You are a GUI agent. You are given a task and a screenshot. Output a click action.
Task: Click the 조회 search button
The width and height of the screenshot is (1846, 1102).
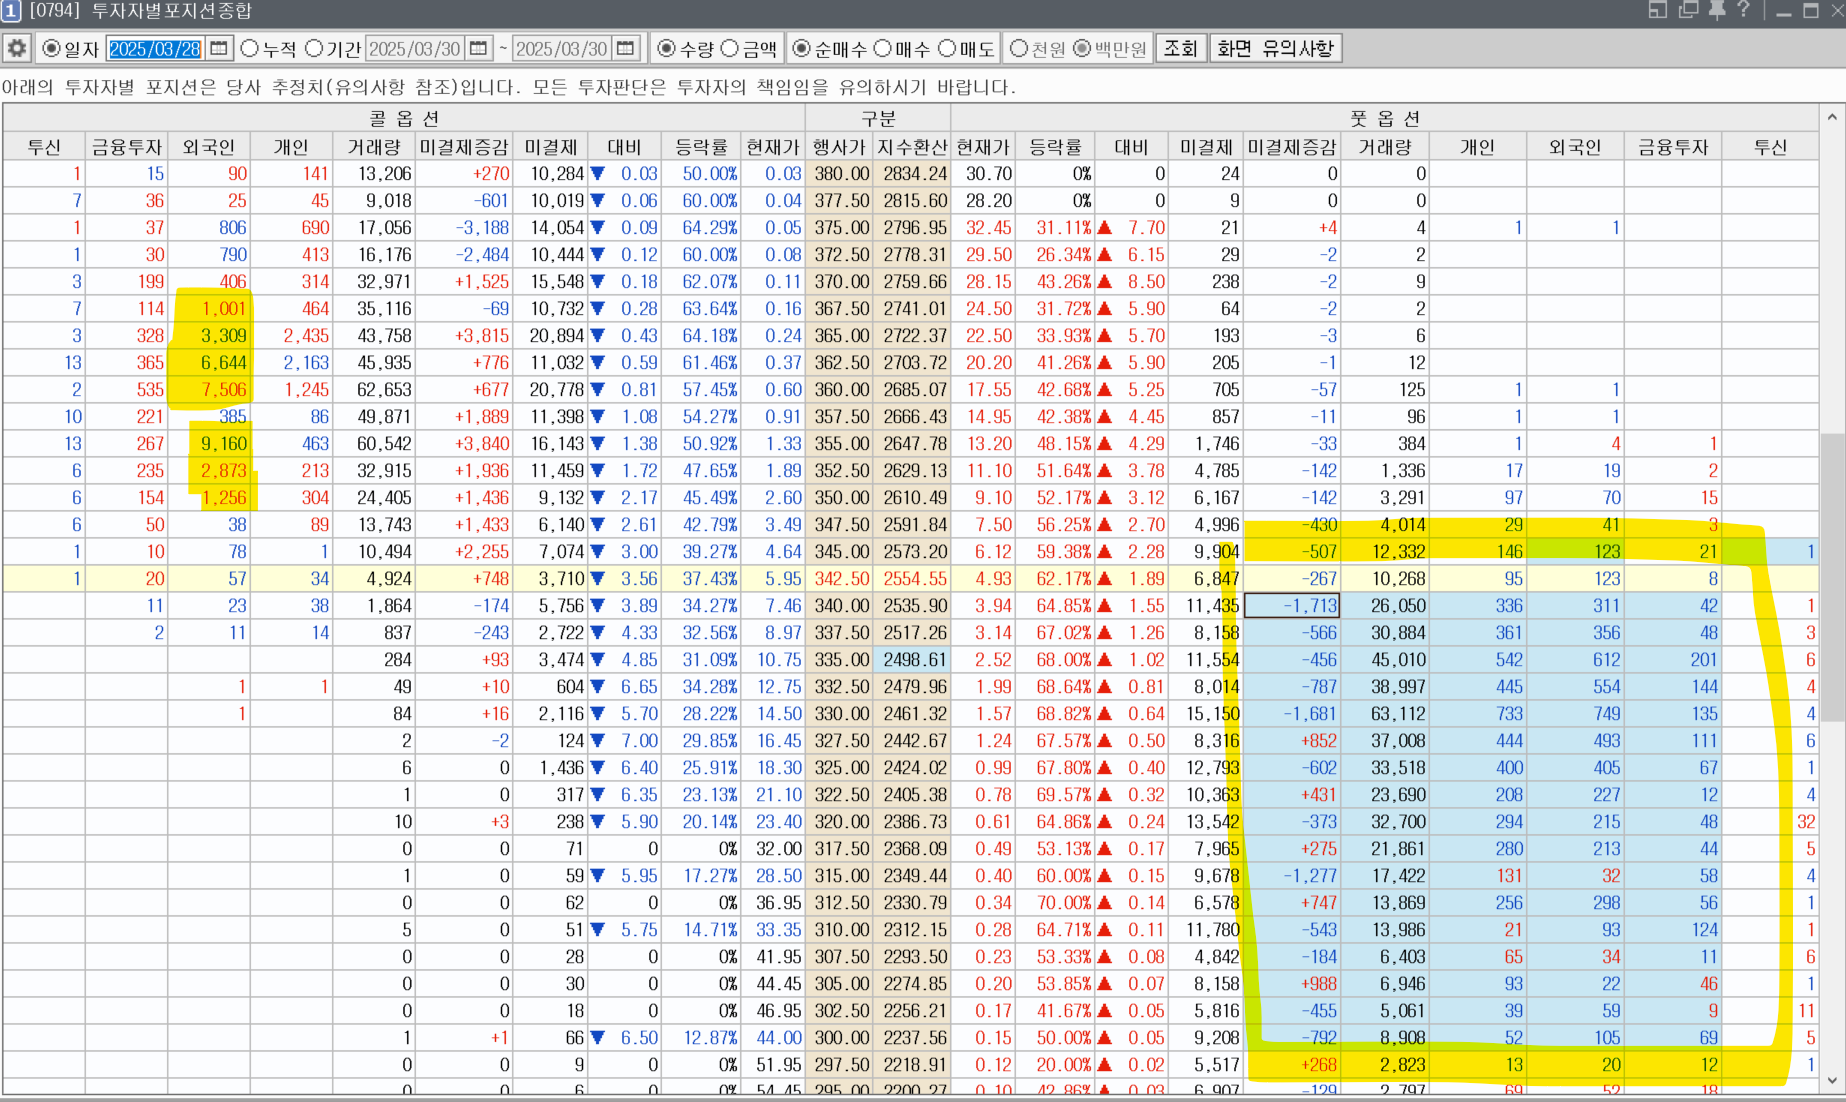coord(1180,48)
